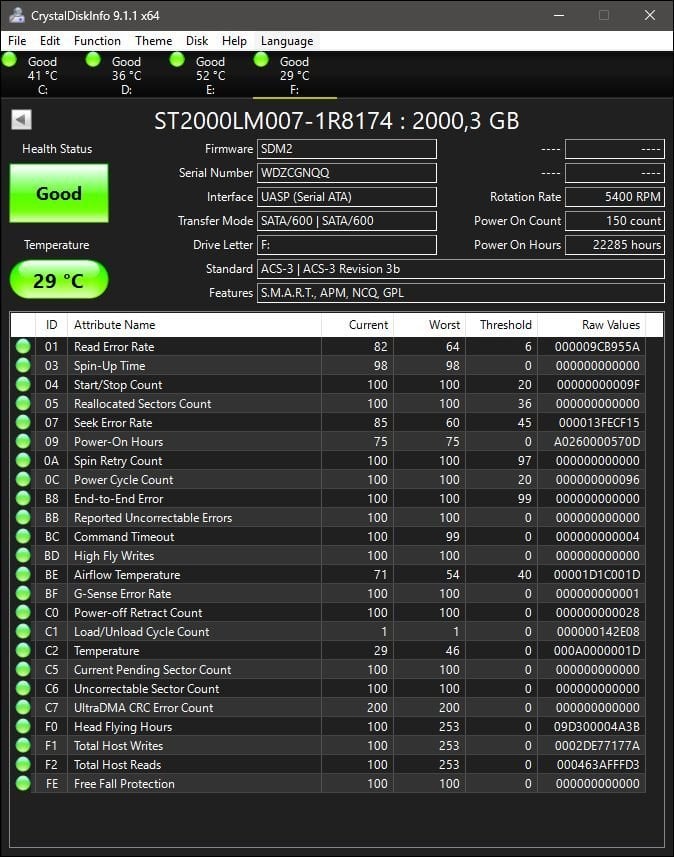Click the Interface field UASP (Serial ATA)
The width and height of the screenshot is (674, 857).
click(x=347, y=197)
